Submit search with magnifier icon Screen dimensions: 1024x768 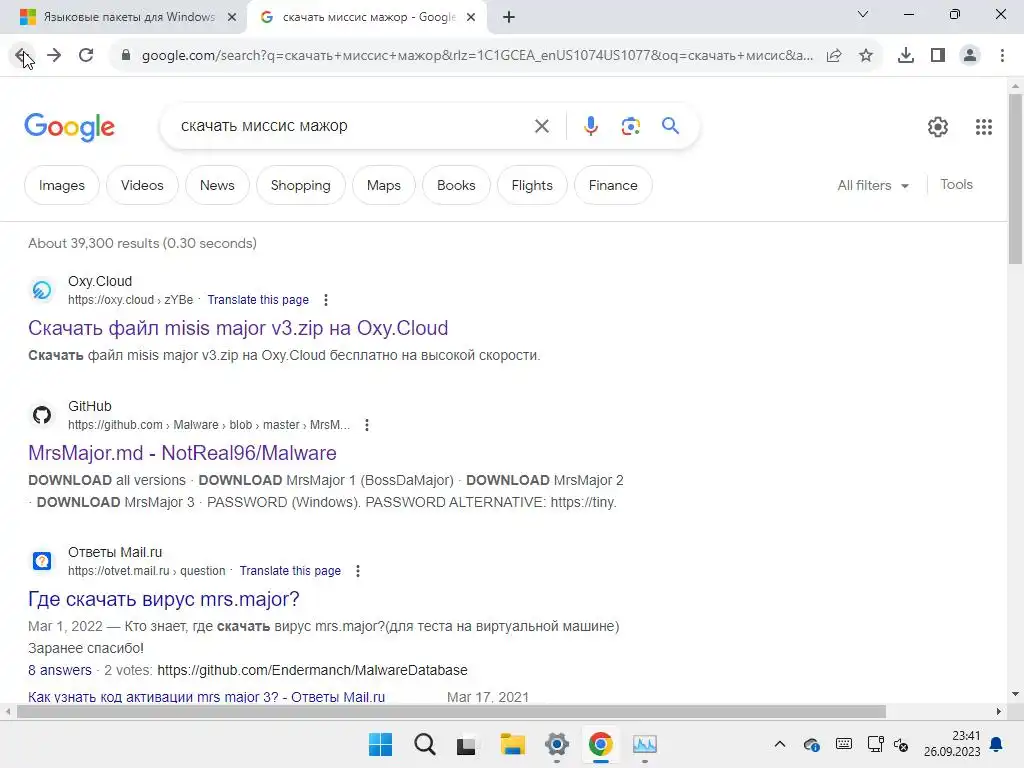tap(671, 125)
